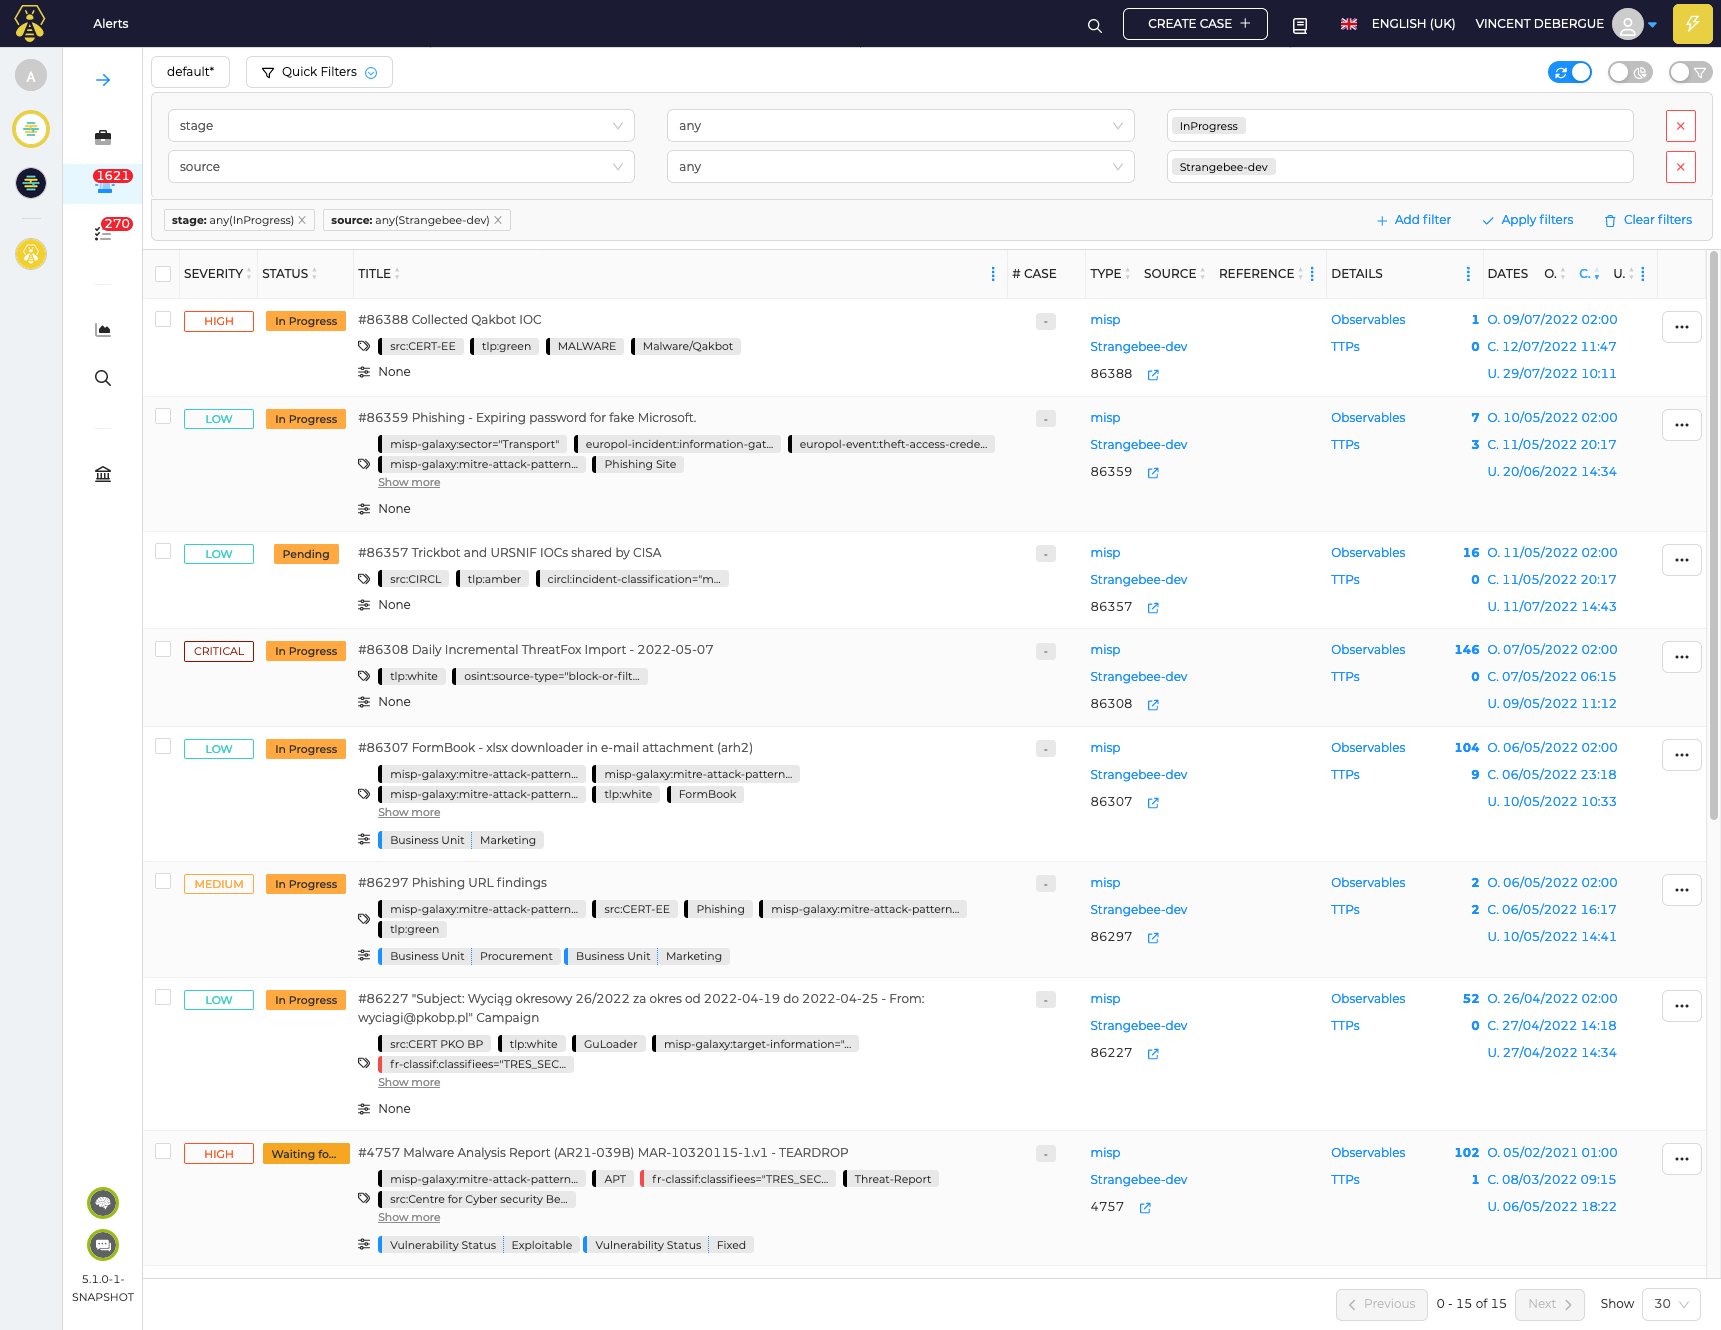Open external link for reference 86359

[x=1153, y=473]
